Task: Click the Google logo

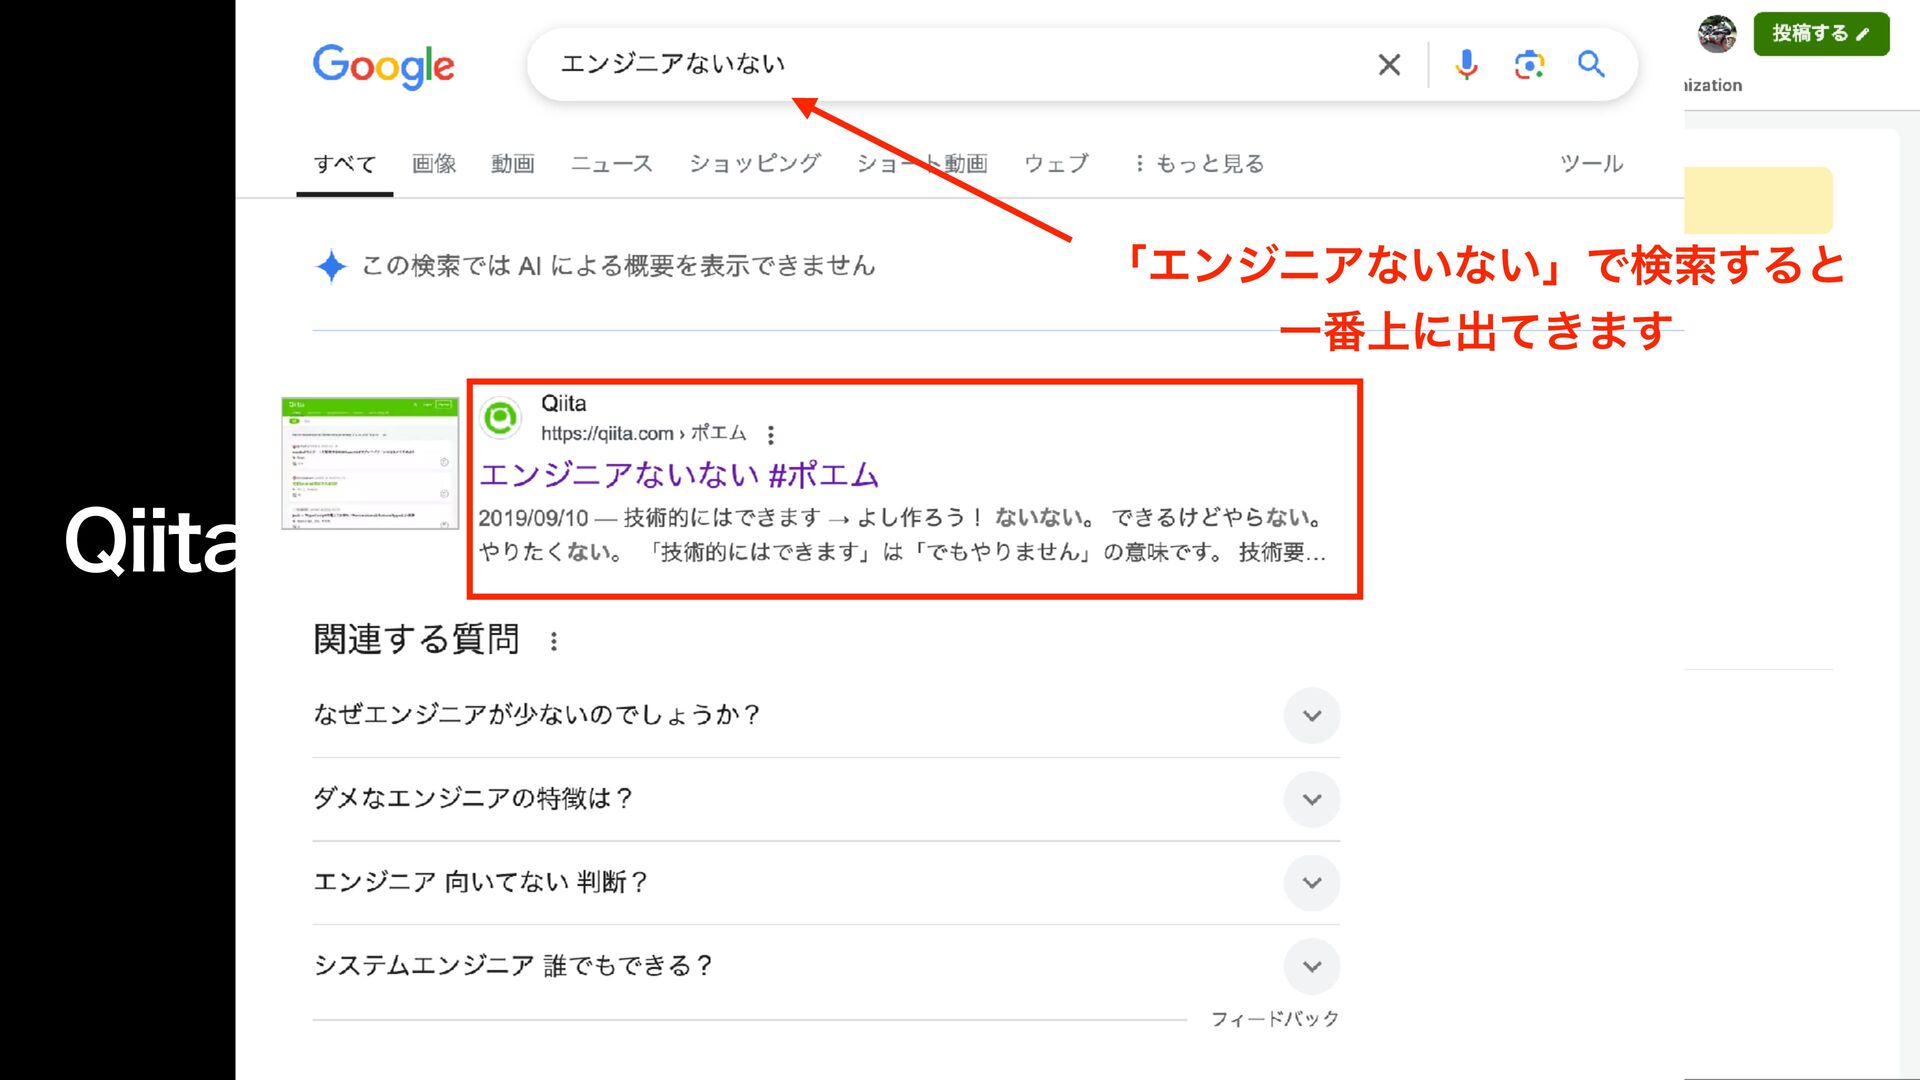Action: click(x=383, y=66)
